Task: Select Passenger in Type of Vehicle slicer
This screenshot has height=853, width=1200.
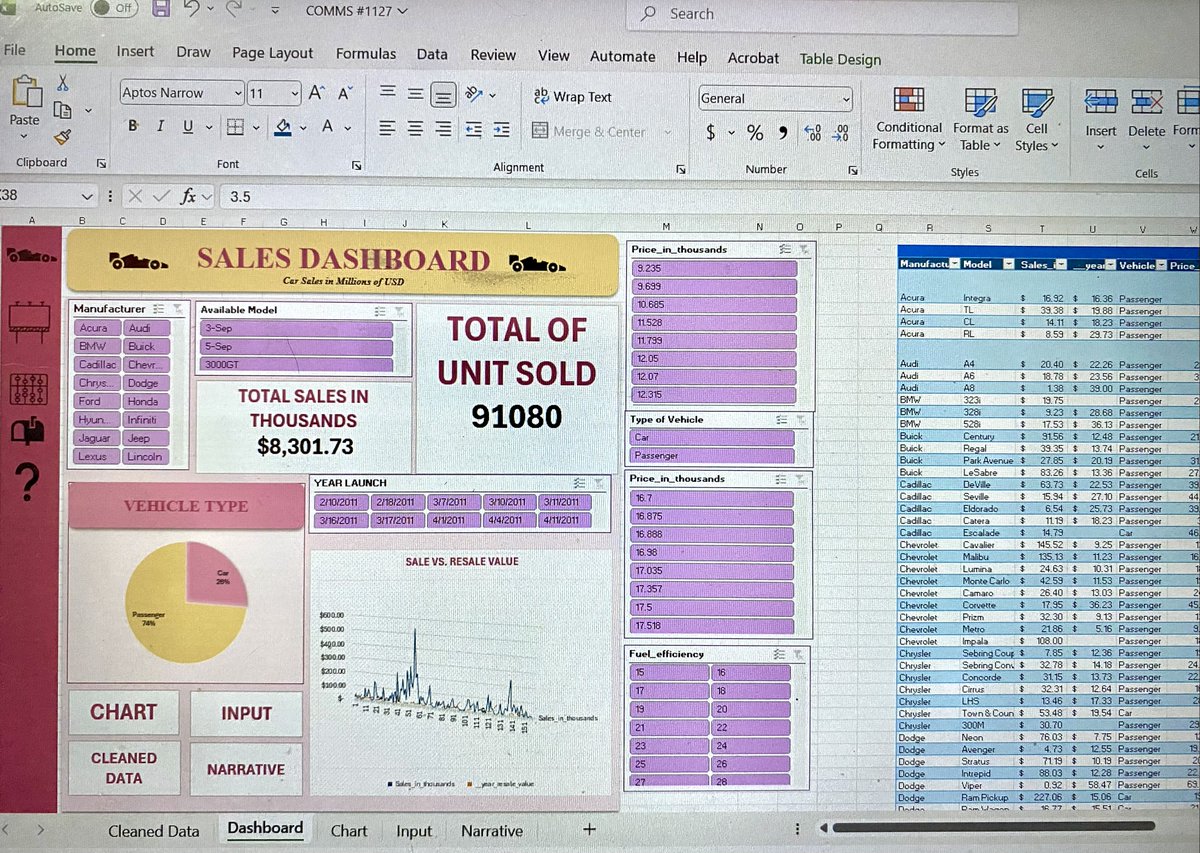Action: point(713,456)
